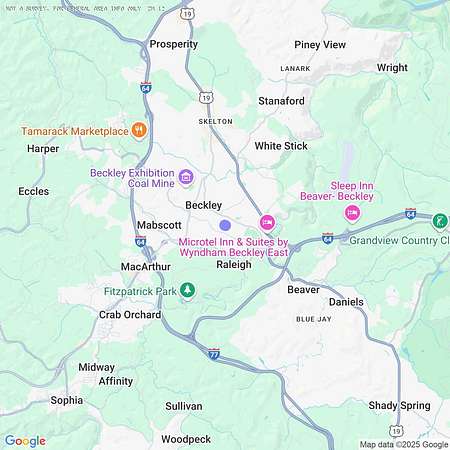
Task: Click the US 19 shield near Shady Spring
Action: click(x=396, y=430)
